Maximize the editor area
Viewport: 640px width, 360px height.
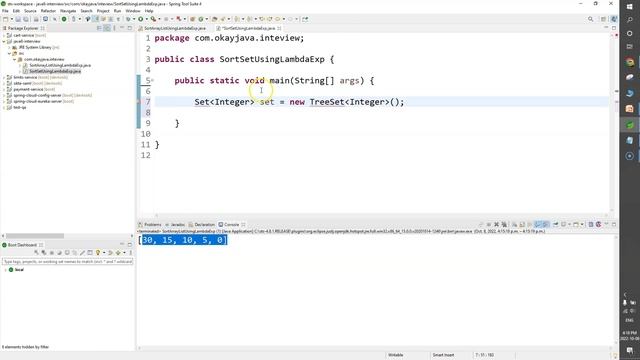coord(614,28)
